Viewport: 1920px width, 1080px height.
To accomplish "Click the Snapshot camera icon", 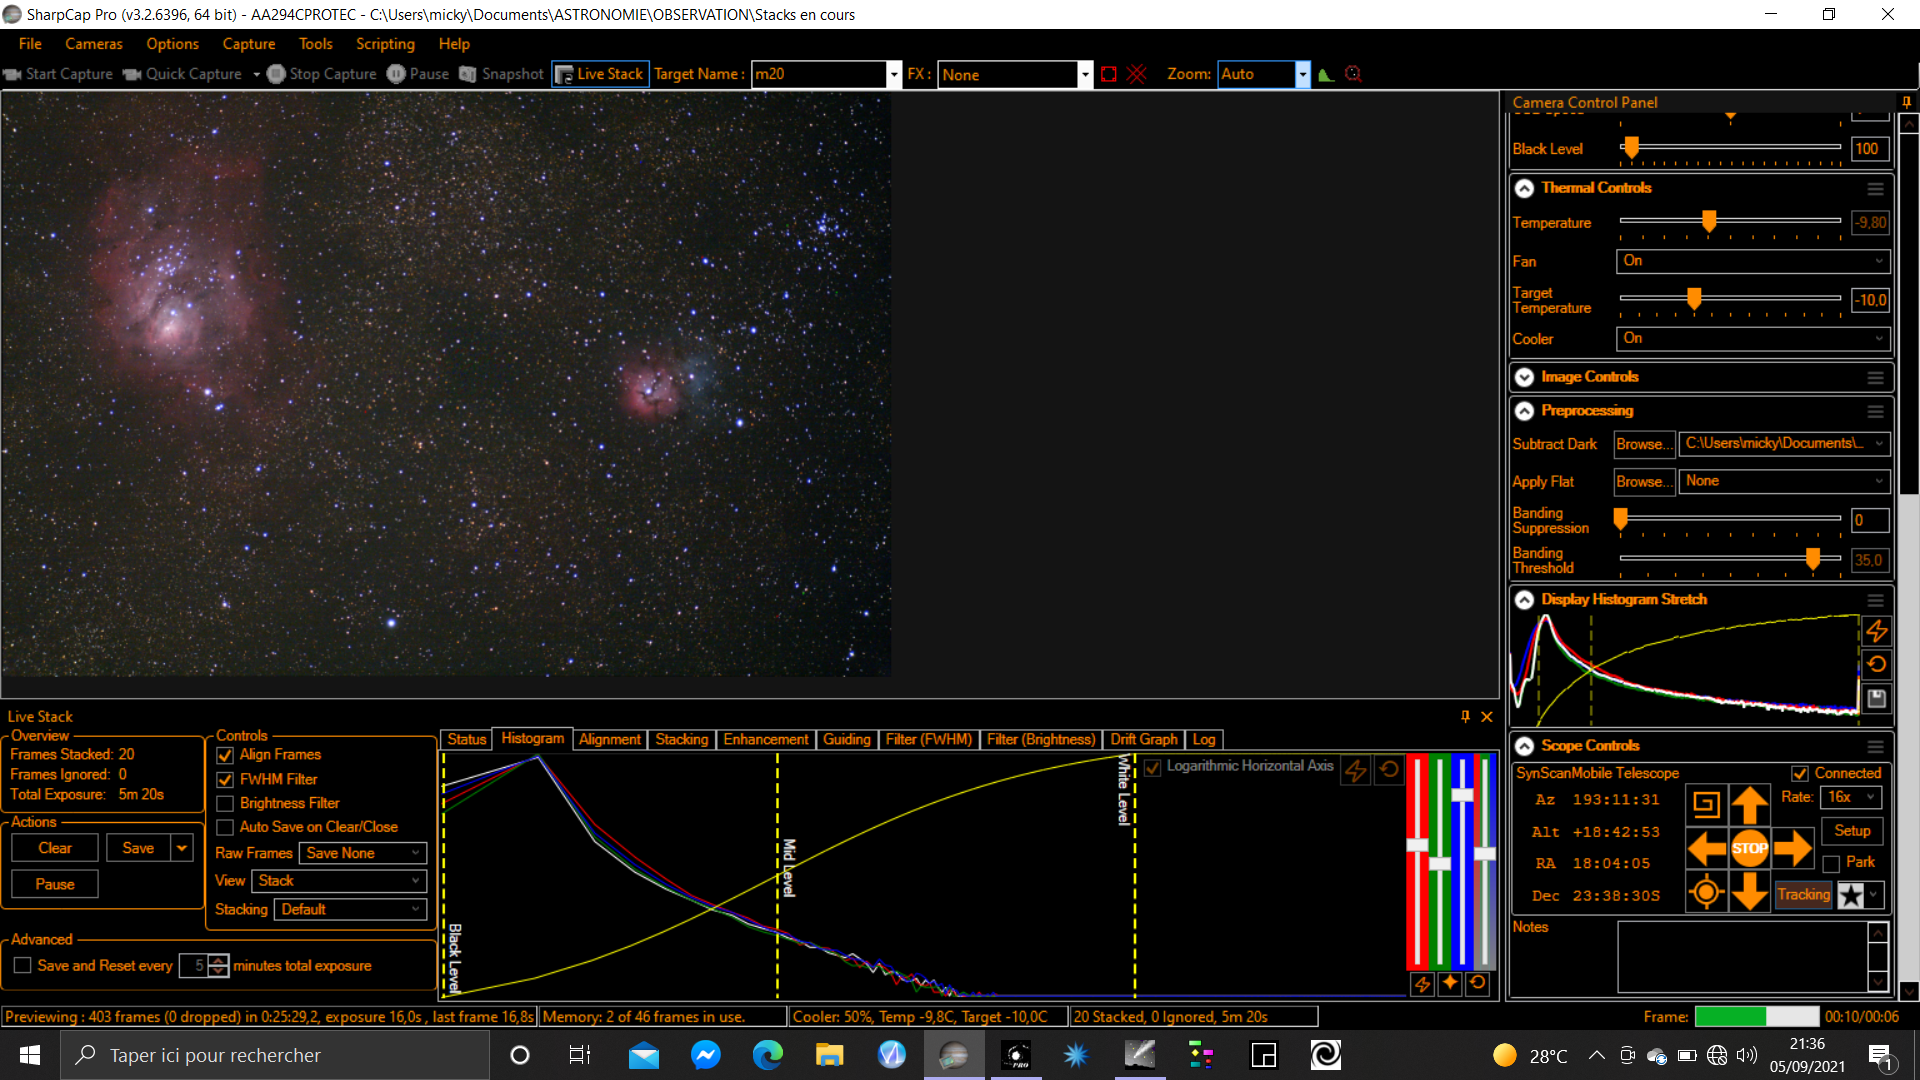I will tap(468, 74).
